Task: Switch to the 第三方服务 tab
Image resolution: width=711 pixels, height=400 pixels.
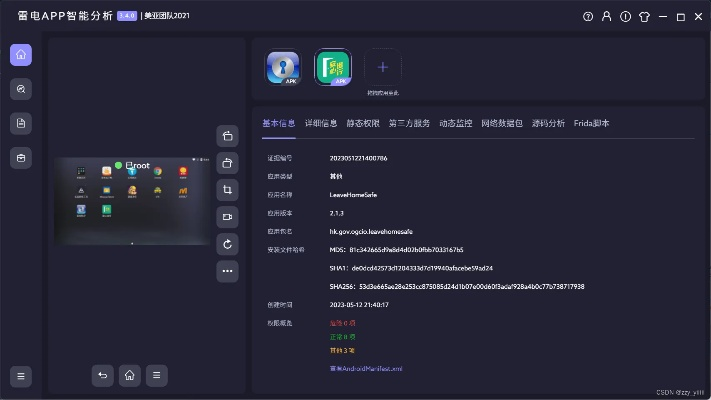Action: (x=409, y=123)
